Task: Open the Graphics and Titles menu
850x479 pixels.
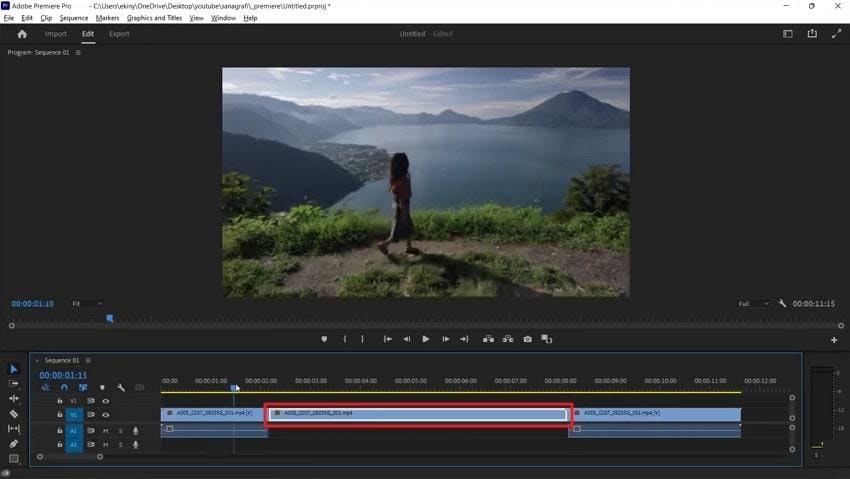Action: point(154,18)
